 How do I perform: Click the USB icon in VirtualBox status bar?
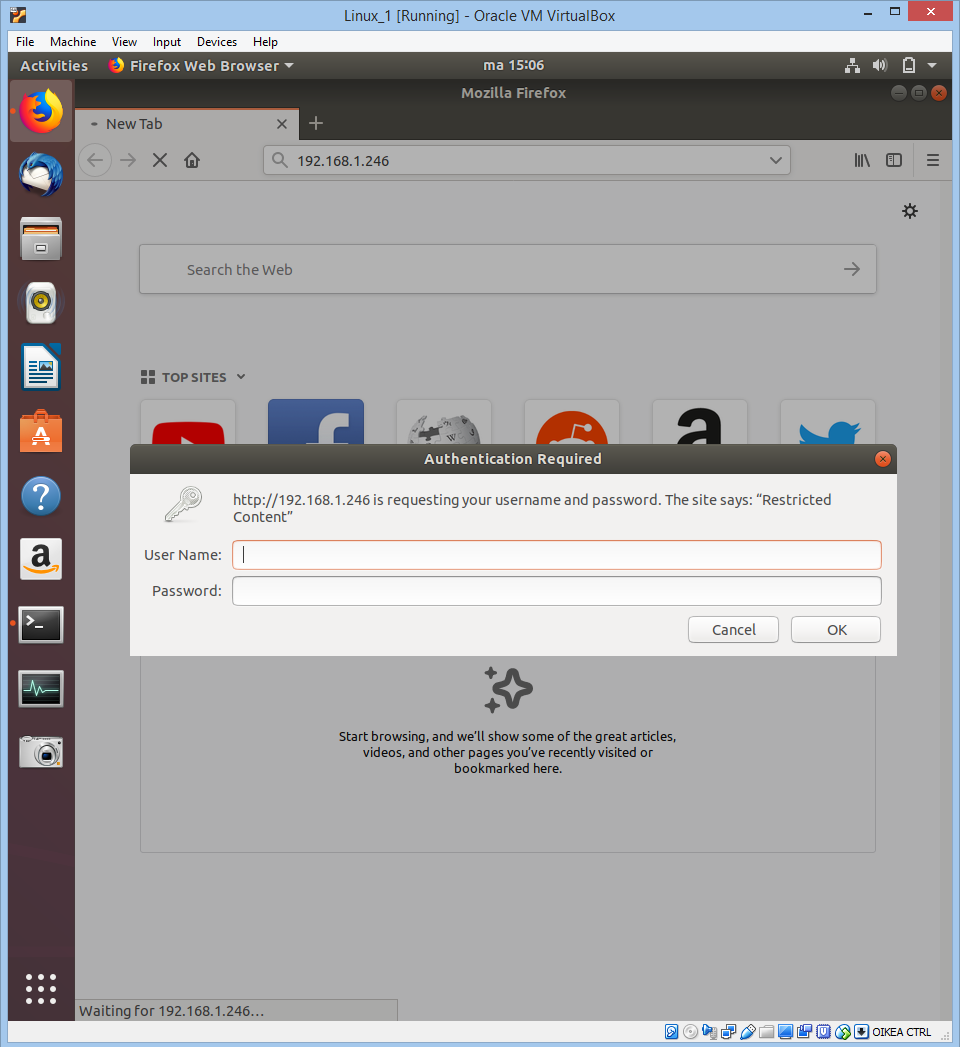748,1031
